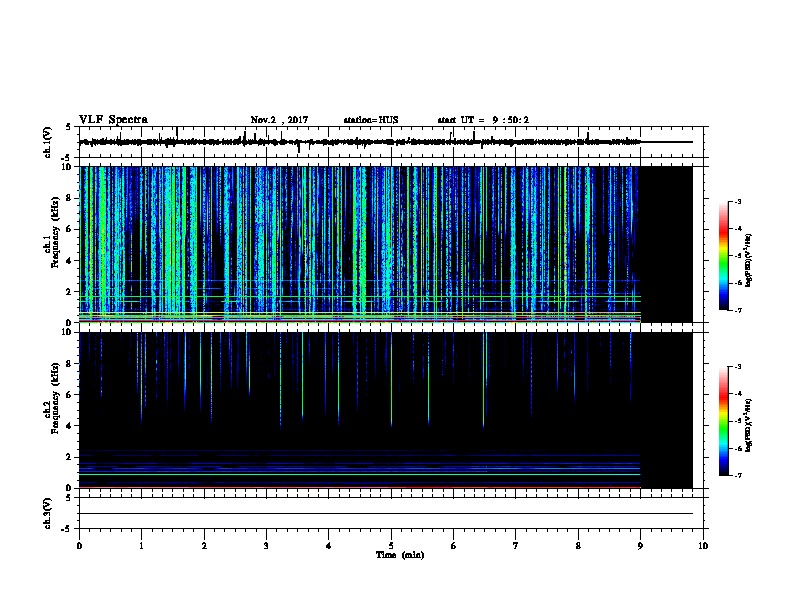The height and width of the screenshot is (612, 792).
Task: Click the time axis tick label "5"
Action: coord(391,546)
